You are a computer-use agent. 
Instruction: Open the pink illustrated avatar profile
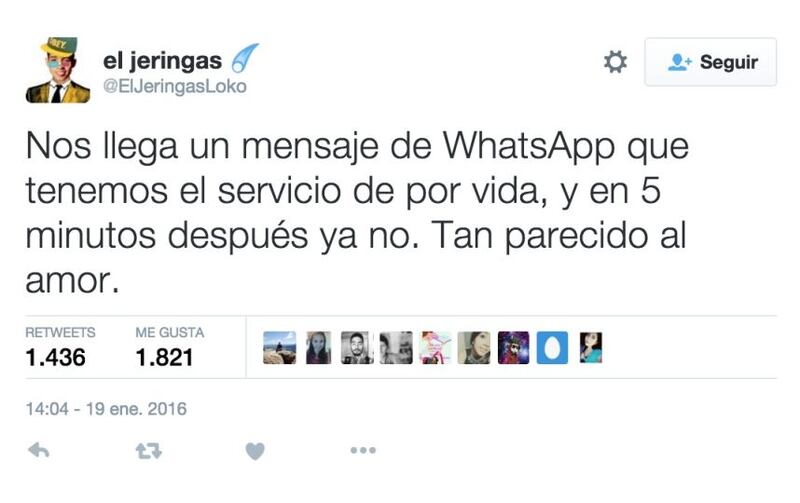[x=435, y=347]
